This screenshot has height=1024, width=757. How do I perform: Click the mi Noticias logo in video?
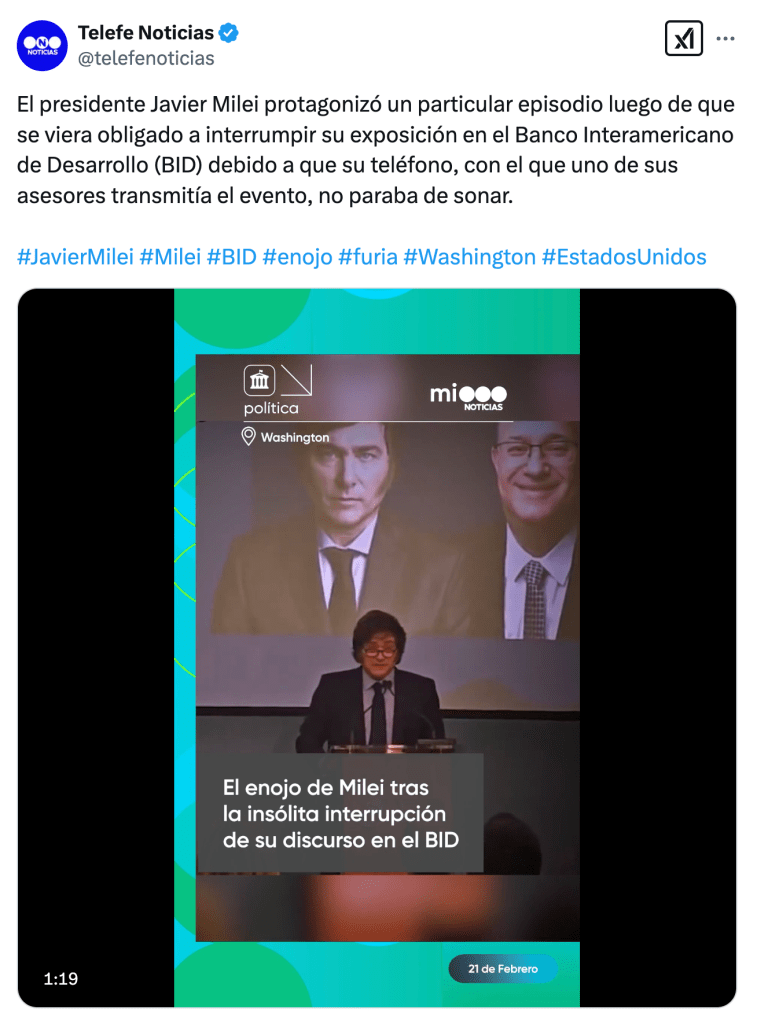tap(468, 396)
